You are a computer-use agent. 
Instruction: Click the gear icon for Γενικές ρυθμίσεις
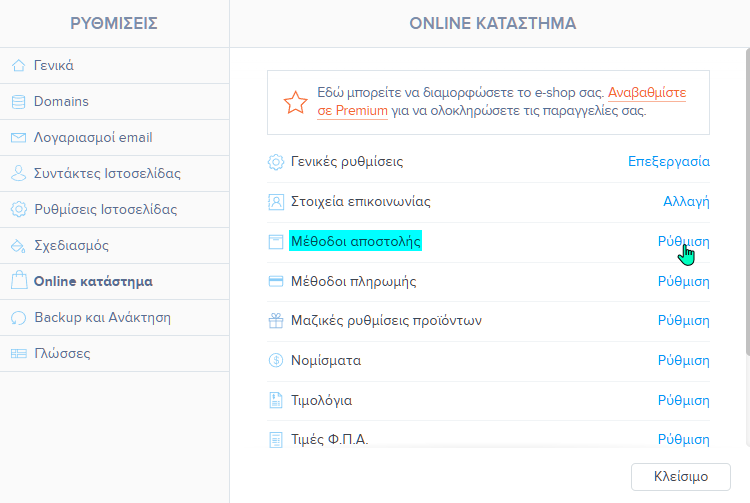pyautogui.click(x=276, y=162)
